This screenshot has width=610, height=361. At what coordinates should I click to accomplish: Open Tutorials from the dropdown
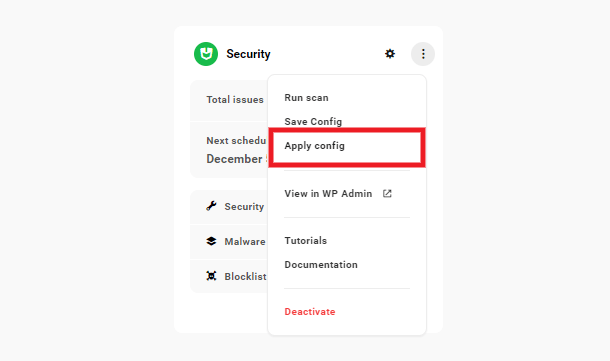(x=305, y=241)
